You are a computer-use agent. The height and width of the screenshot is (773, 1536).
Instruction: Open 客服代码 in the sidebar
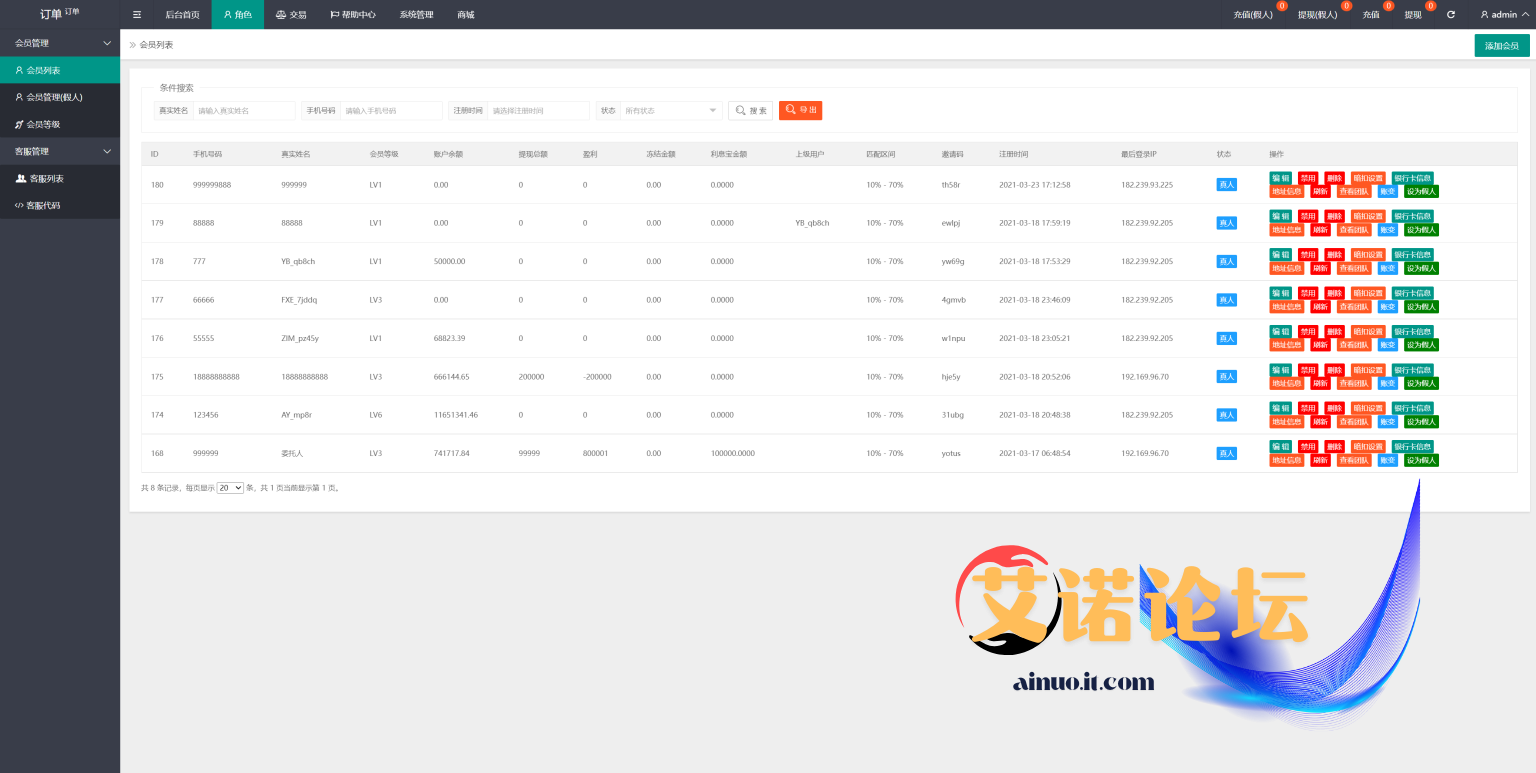click(60, 205)
